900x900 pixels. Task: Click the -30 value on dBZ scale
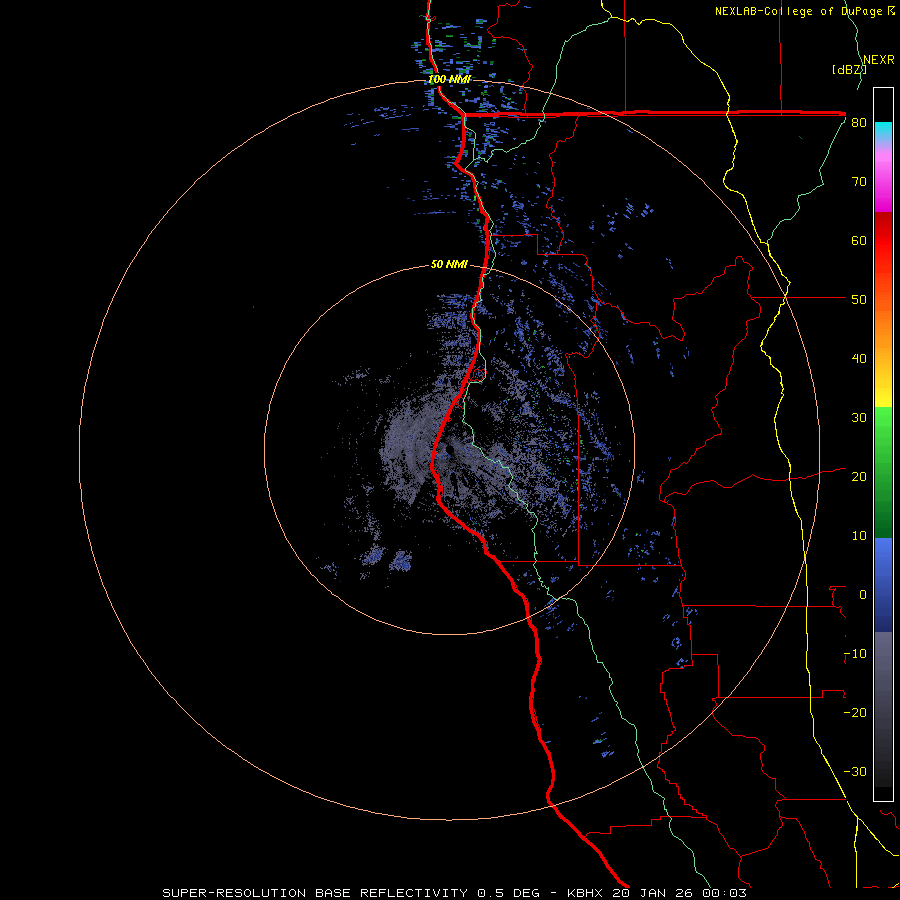tap(855, 772)
